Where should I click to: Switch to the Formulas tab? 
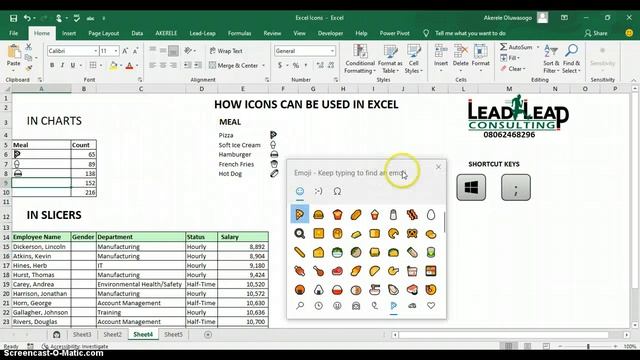[x=240, y=33]
